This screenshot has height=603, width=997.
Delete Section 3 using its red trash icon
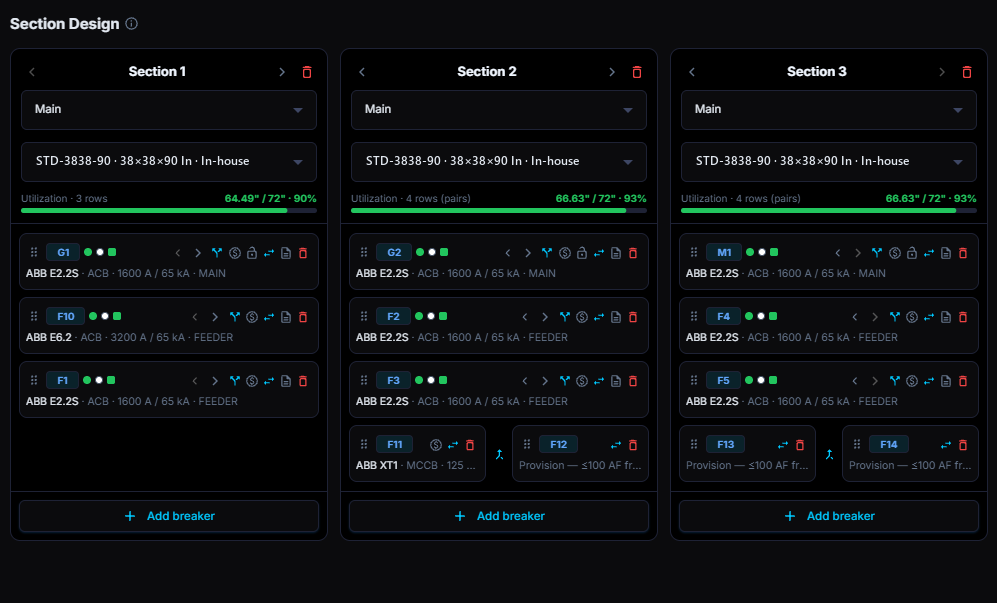[967, 72]
